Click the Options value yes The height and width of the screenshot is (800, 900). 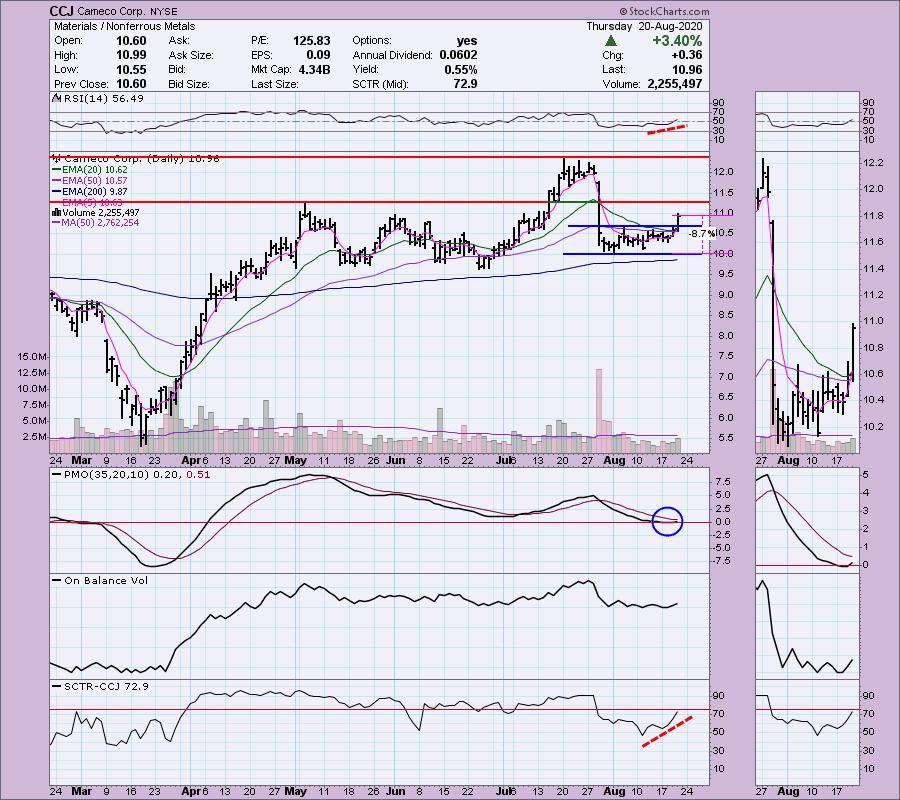(x=467, y=41)
